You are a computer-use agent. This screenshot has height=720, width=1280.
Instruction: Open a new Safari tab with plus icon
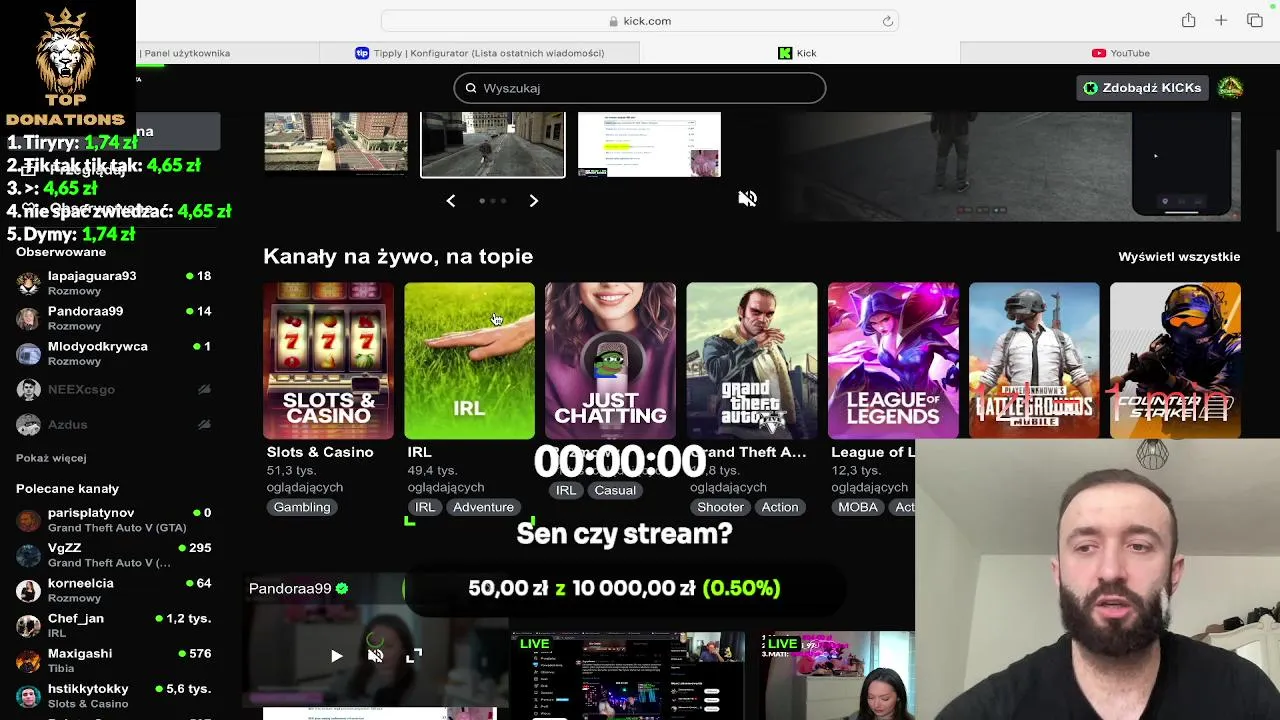pos(1221,20)
